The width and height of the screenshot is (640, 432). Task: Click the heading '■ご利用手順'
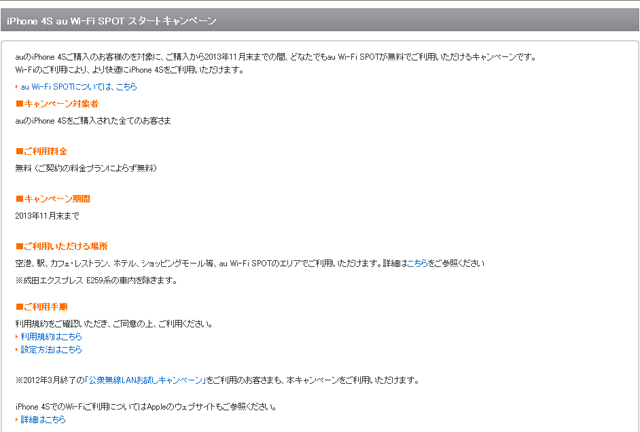pyautogui.click(x=41, y=307)
